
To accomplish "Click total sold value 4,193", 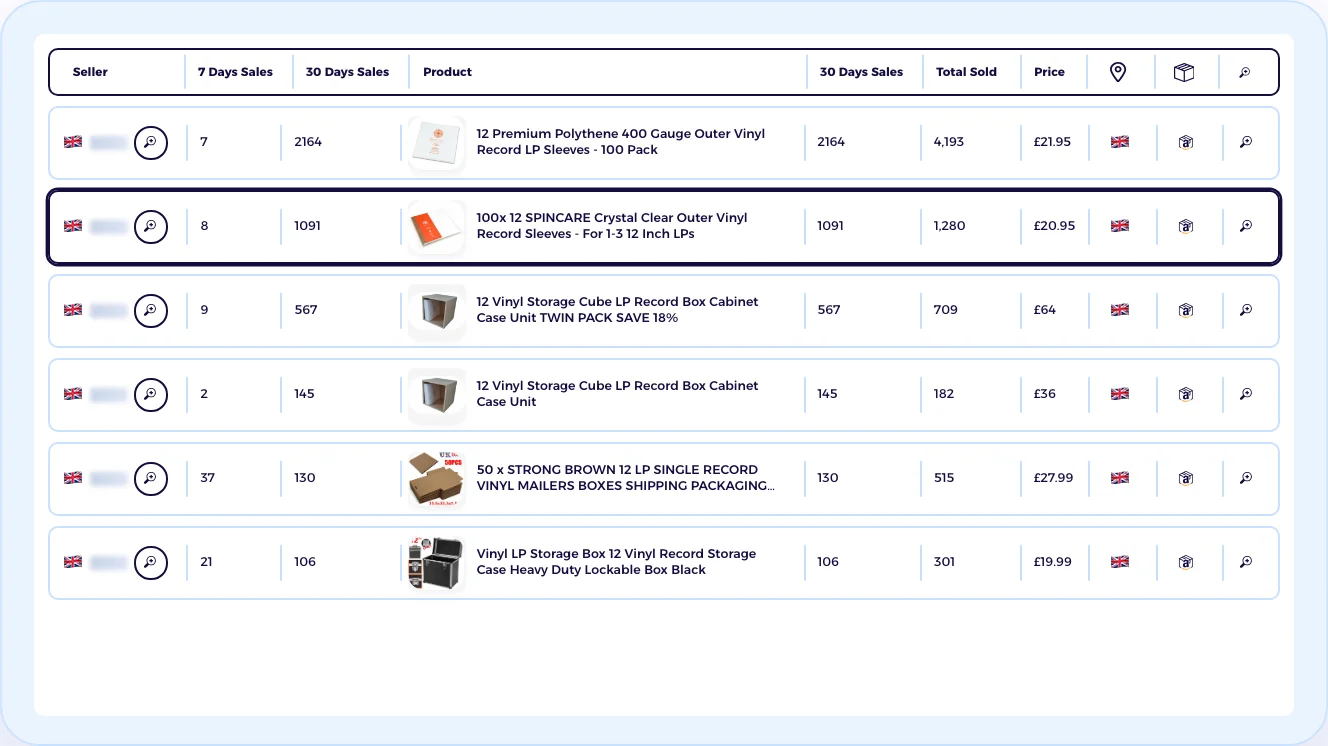I will (x=949, y=142).
